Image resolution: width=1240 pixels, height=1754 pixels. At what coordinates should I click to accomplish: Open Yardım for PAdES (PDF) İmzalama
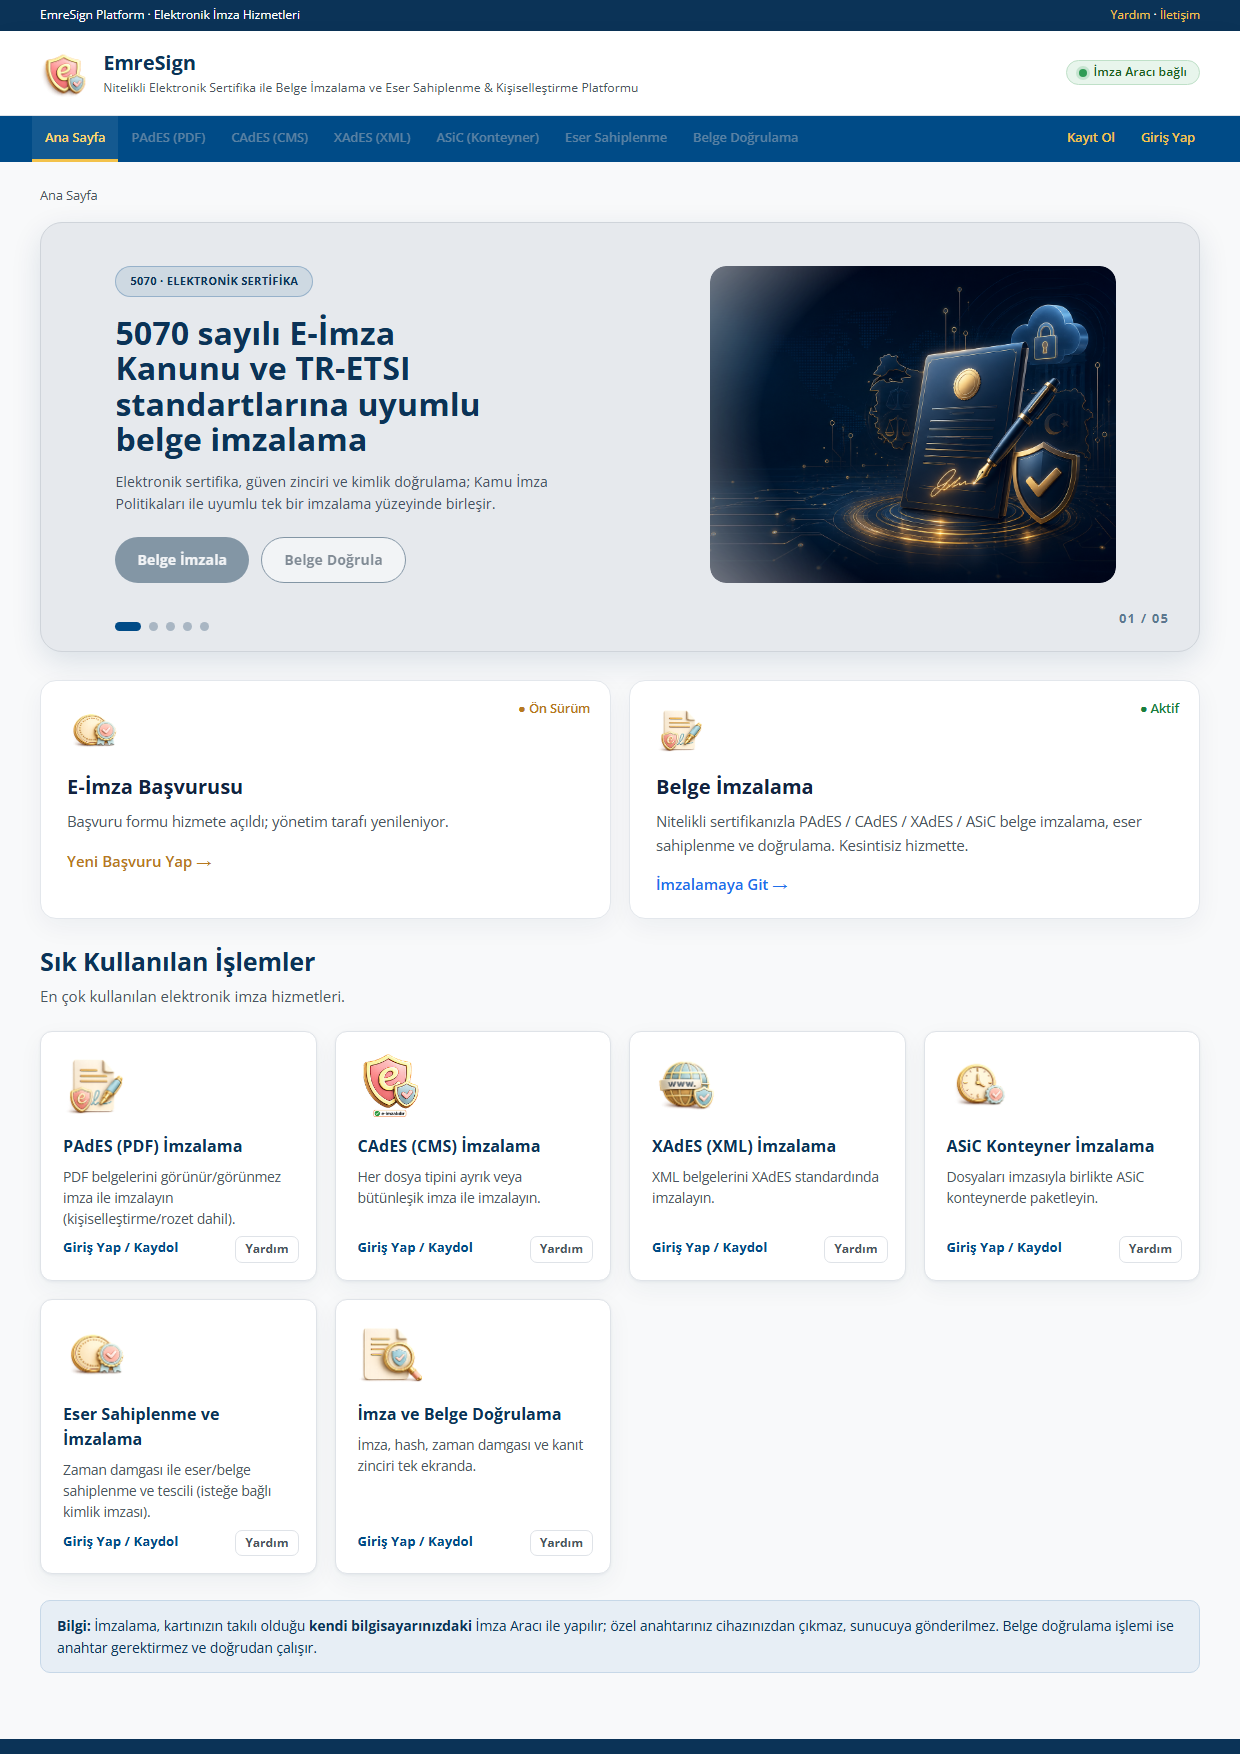(x=267, y=1249)
